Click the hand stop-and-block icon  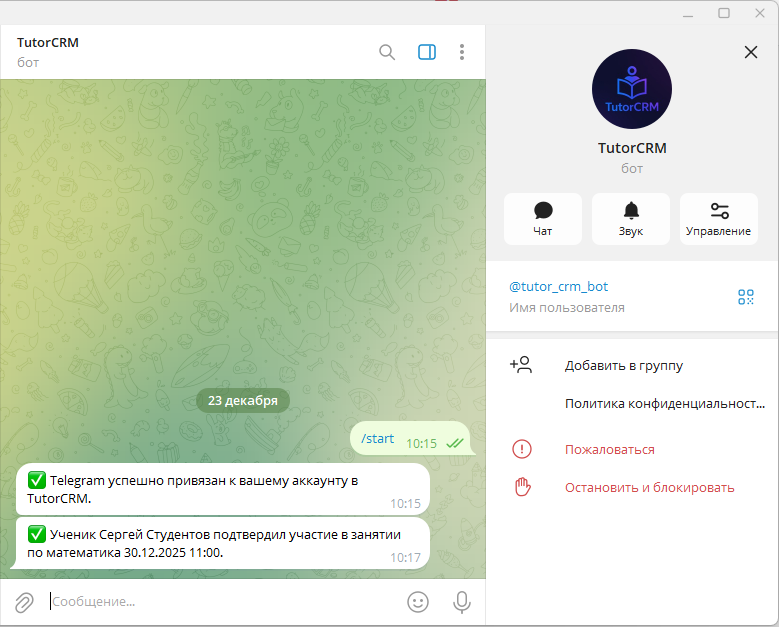(x=522, y=487)
